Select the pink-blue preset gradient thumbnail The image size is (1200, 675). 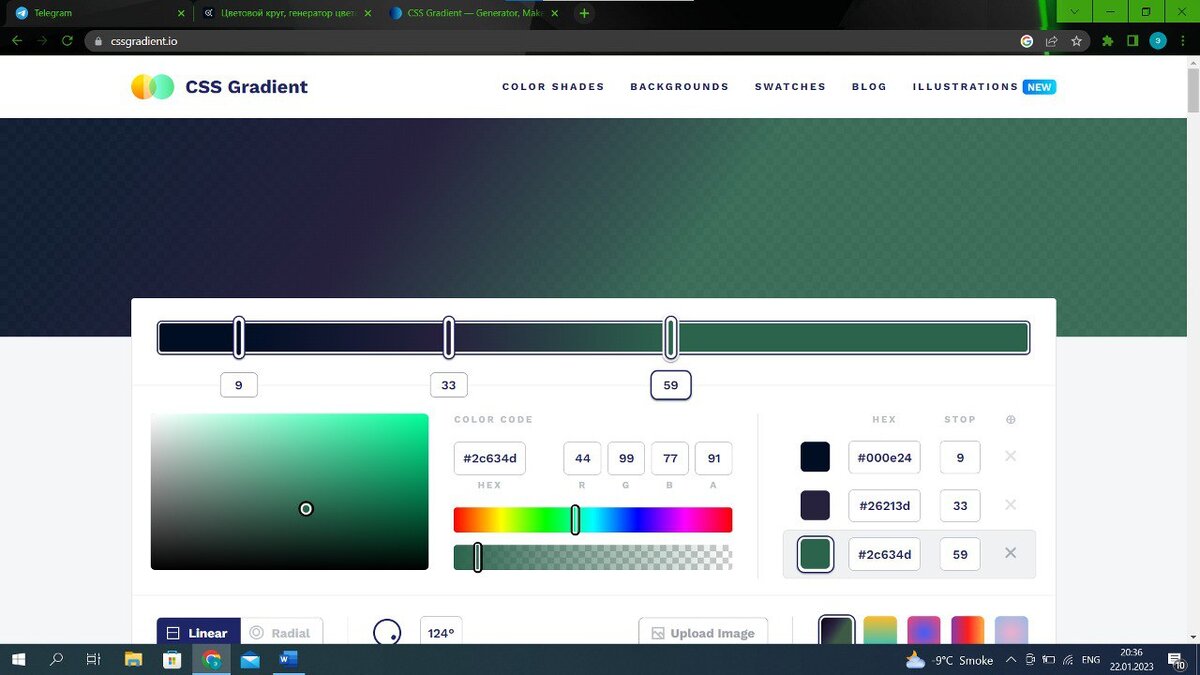[924, 631]
